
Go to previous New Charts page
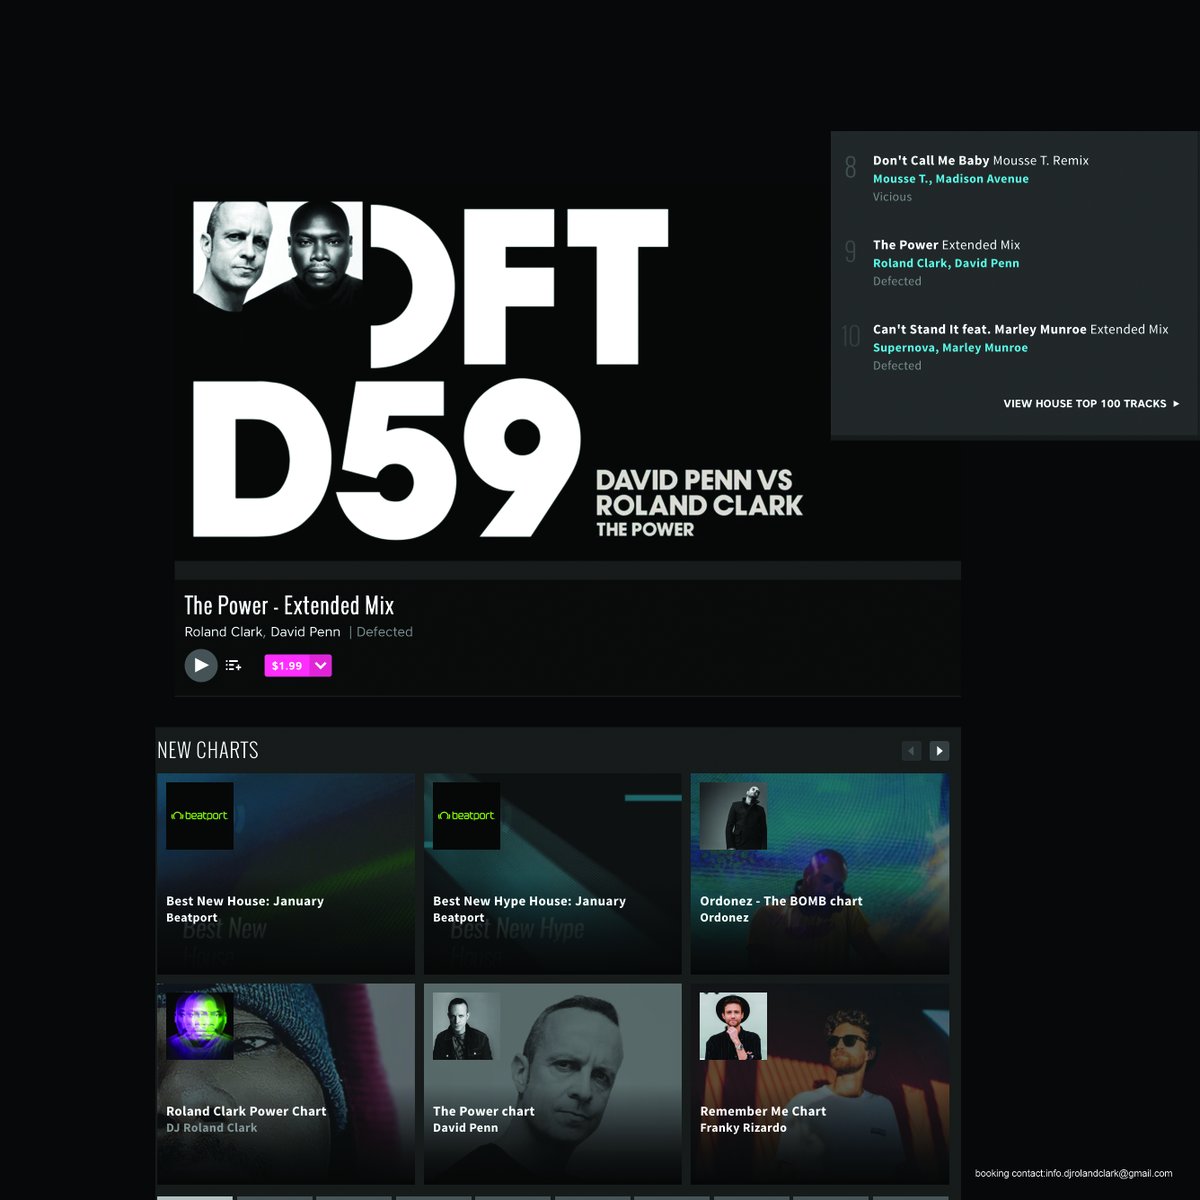tap(911, 751)
